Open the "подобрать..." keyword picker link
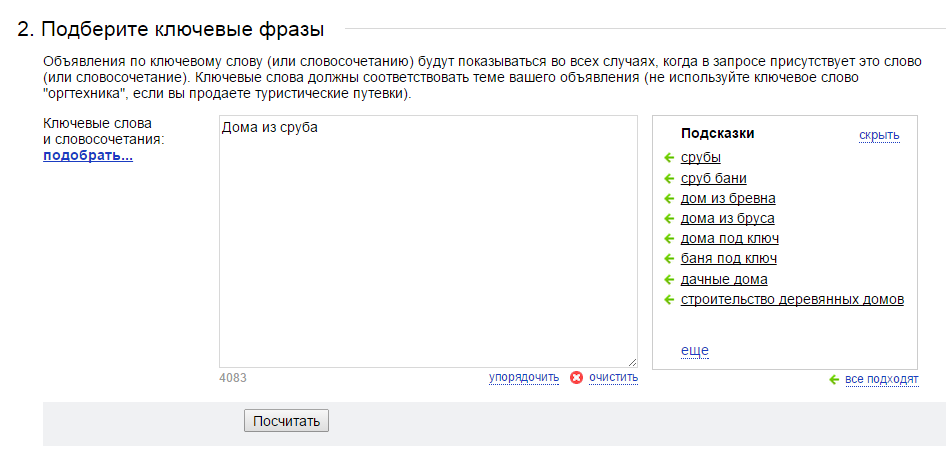946x464 pixels. point(88,156)
